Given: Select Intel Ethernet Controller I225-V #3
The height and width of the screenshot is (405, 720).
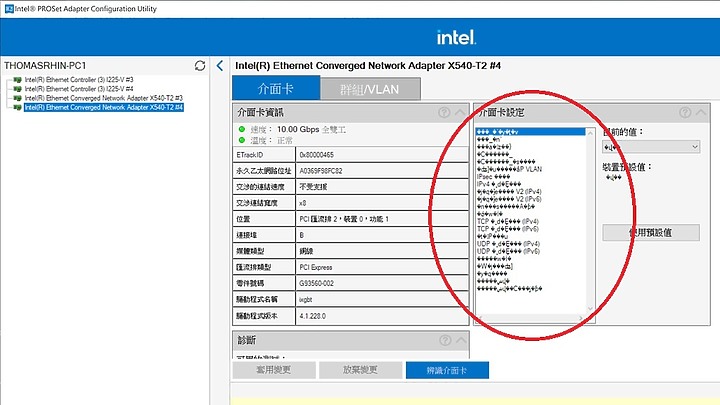Looking at the screenshot, I should coord(79,80).
